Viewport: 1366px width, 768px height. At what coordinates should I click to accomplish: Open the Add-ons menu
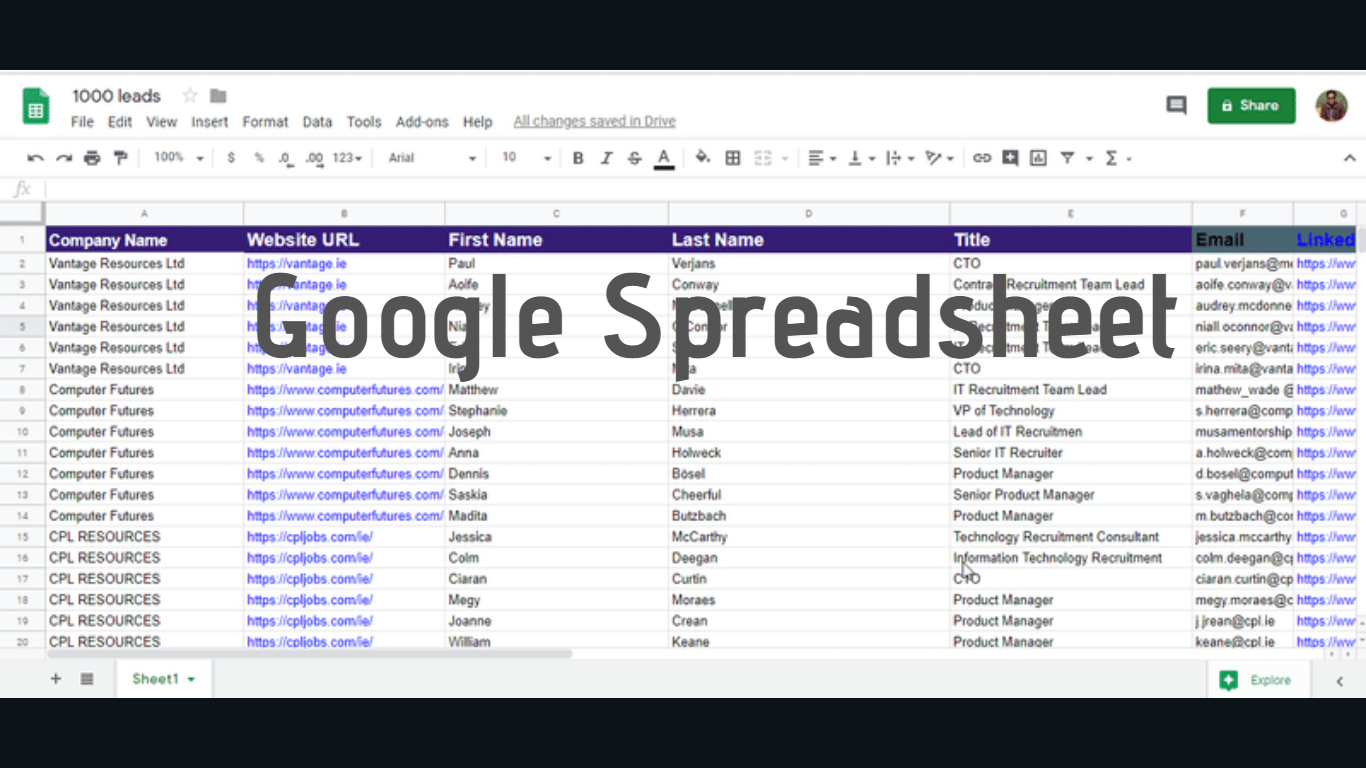point(422,121)
